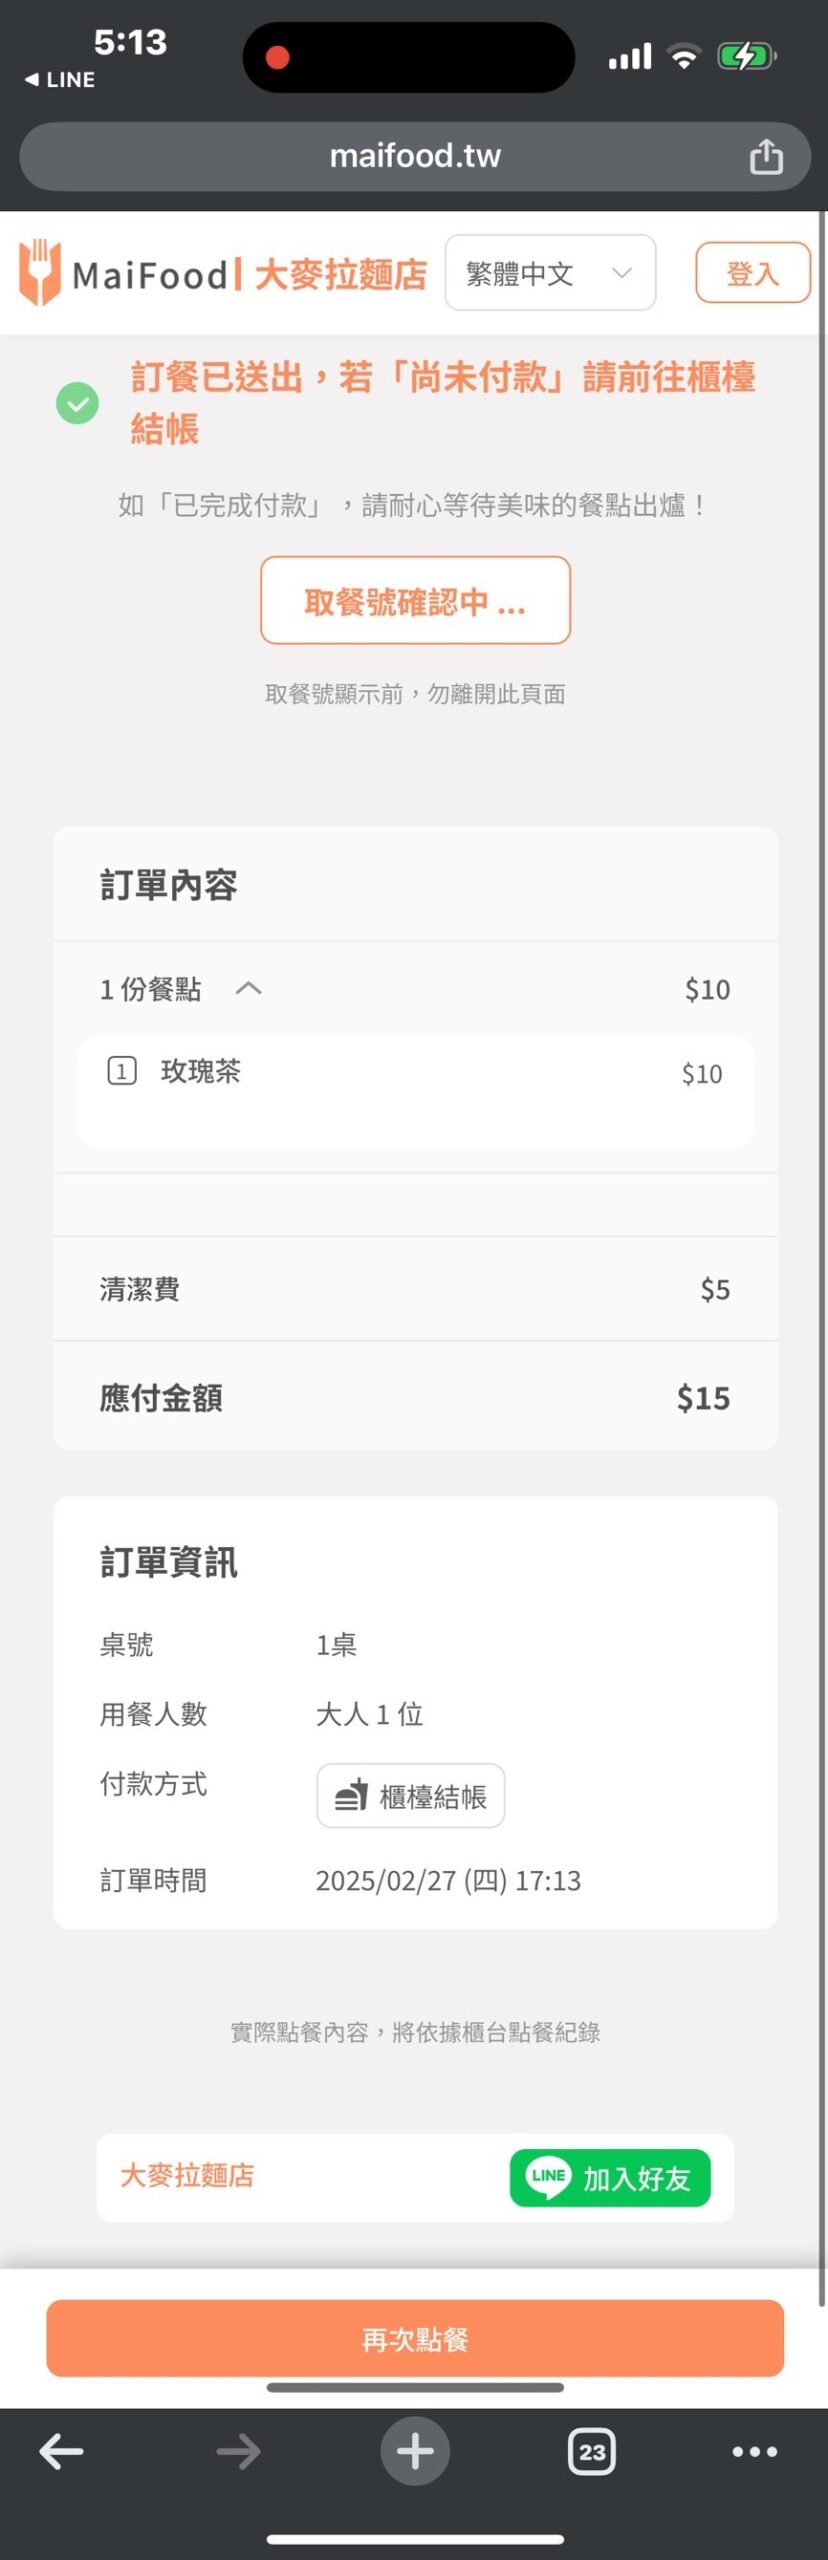The width and height of the screenshot is (828, 2560).
Task: Select the 玫瑰茶 order item row
Action: click(415, 1073)
